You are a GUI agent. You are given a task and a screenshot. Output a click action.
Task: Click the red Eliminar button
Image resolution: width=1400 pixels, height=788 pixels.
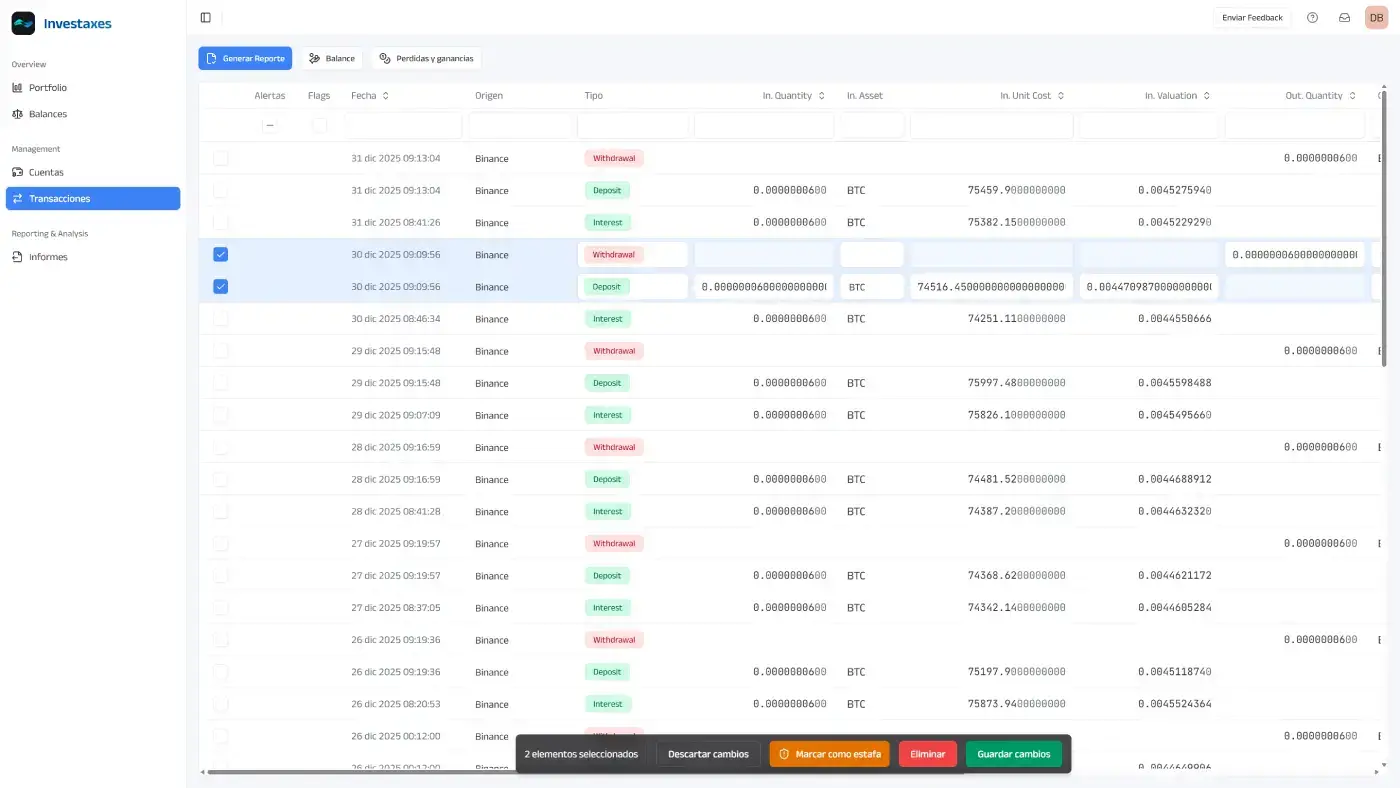(928, 754)
